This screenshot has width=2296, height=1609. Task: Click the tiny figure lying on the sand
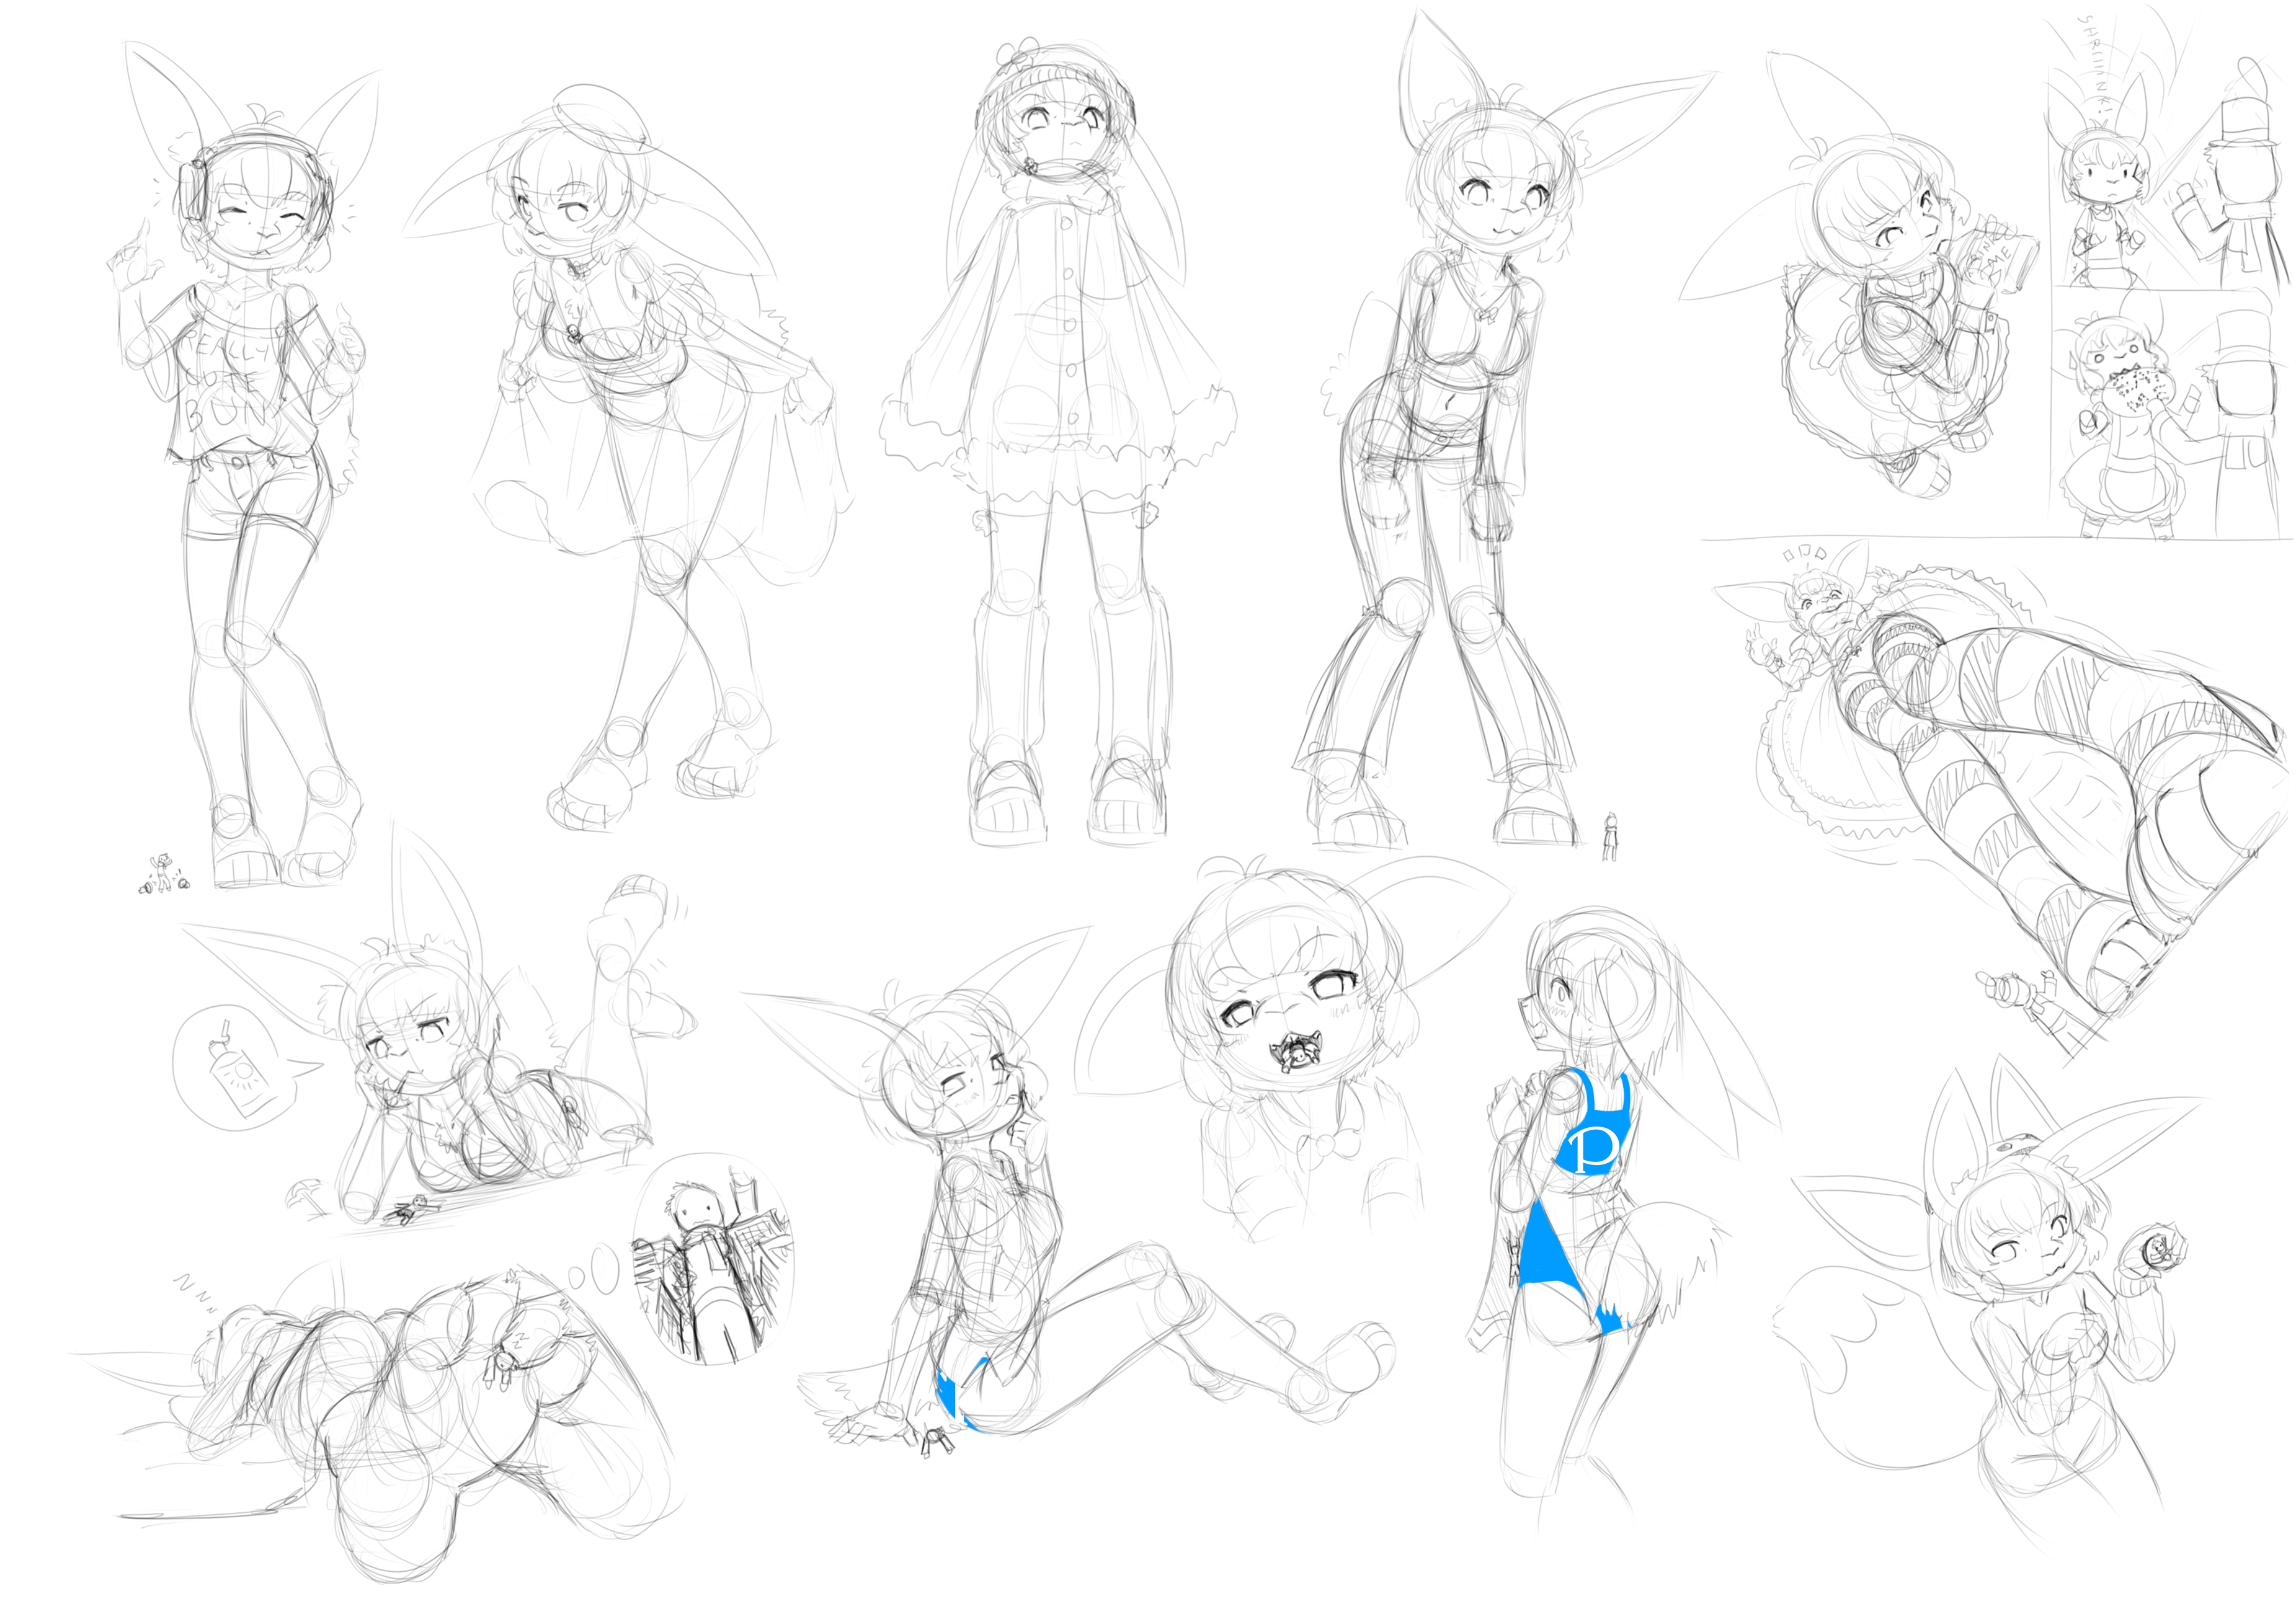412,1211
